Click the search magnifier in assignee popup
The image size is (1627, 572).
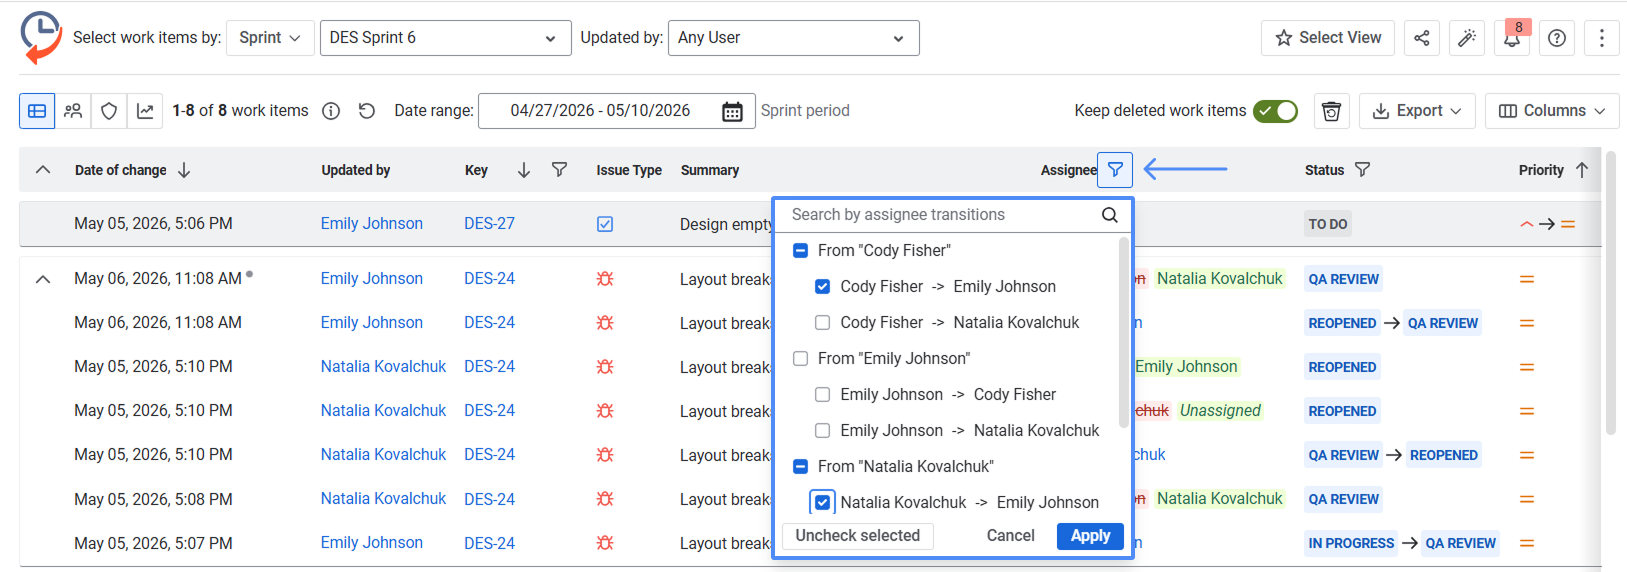point(1110,215)
